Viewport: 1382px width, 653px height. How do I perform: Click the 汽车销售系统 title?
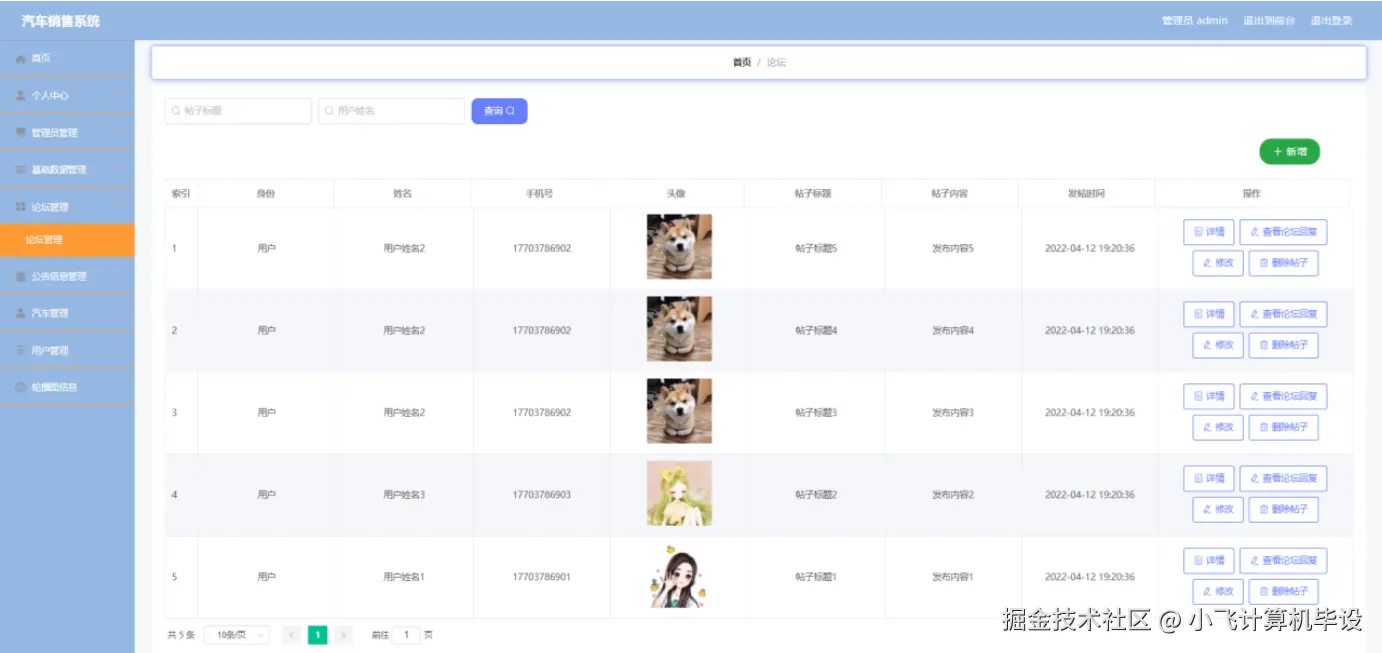click(61, 21)
